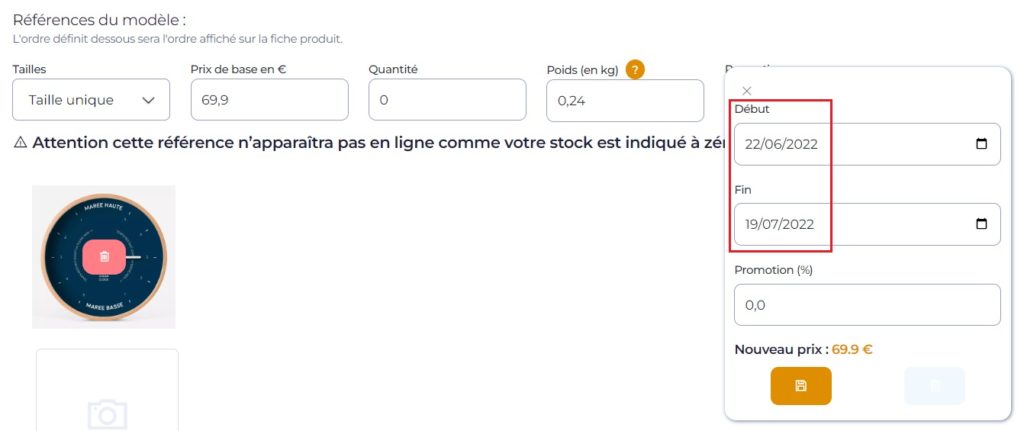Screen dimensions: 1024x431
Task: Click the Début date field 22/06/2022
Action: [x=867, y=144]
